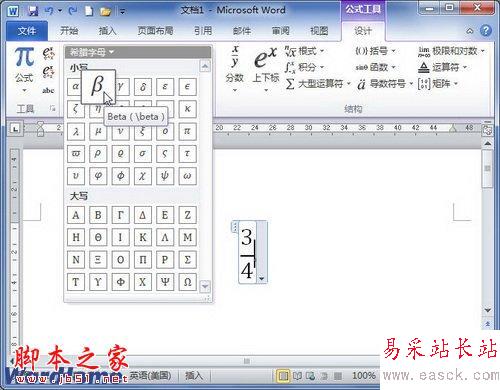
Task: Insert lowercase omega symbol
Action: coord(187,176)
